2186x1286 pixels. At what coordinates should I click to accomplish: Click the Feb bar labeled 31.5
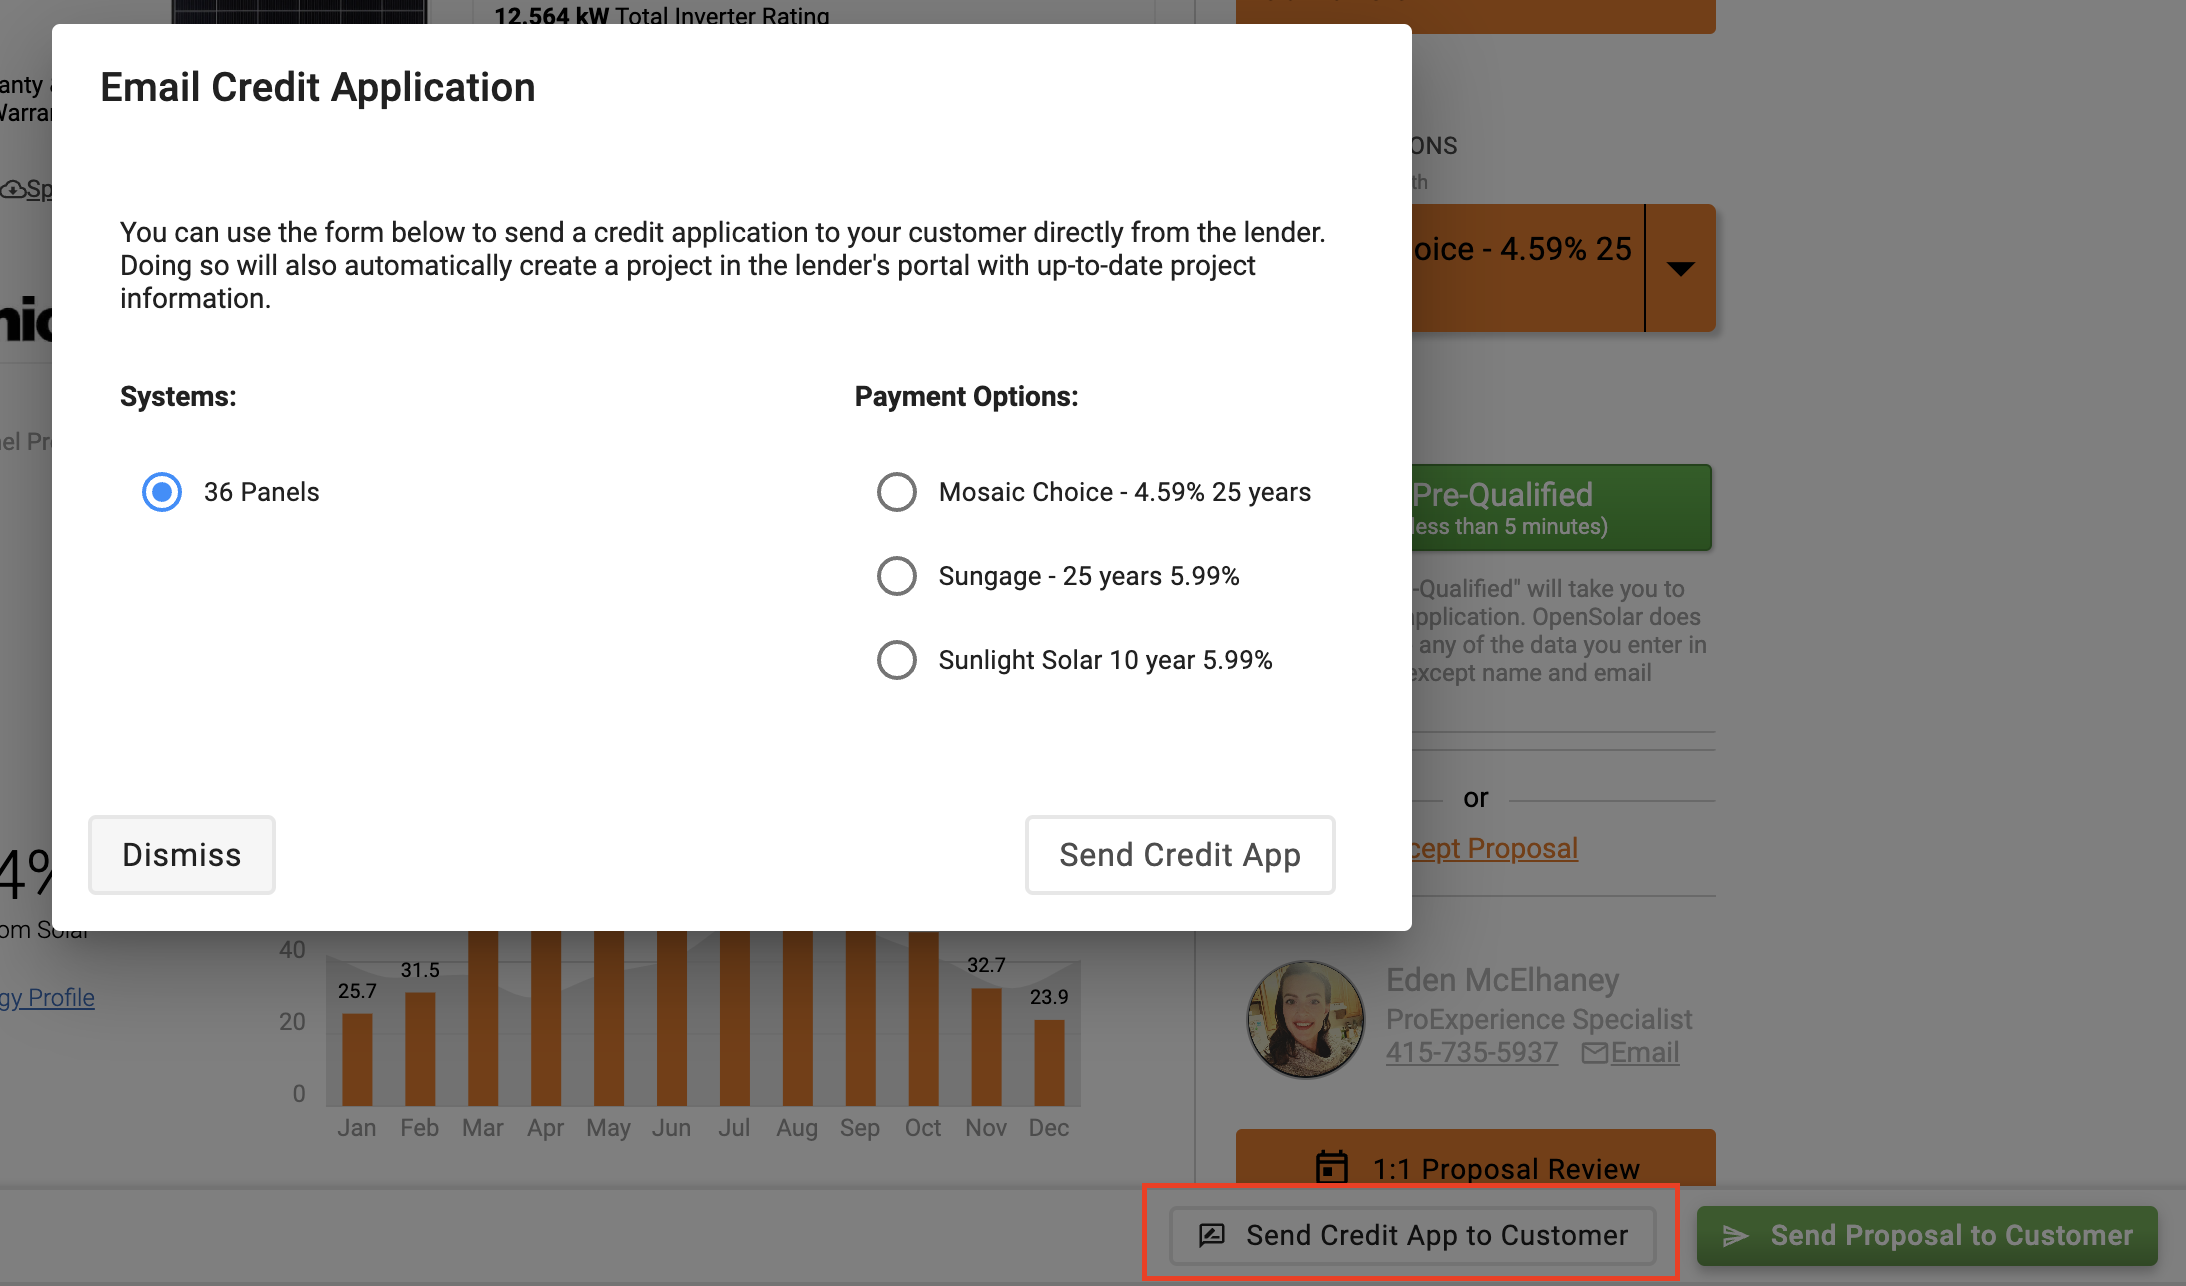[x=420, y=1048]
